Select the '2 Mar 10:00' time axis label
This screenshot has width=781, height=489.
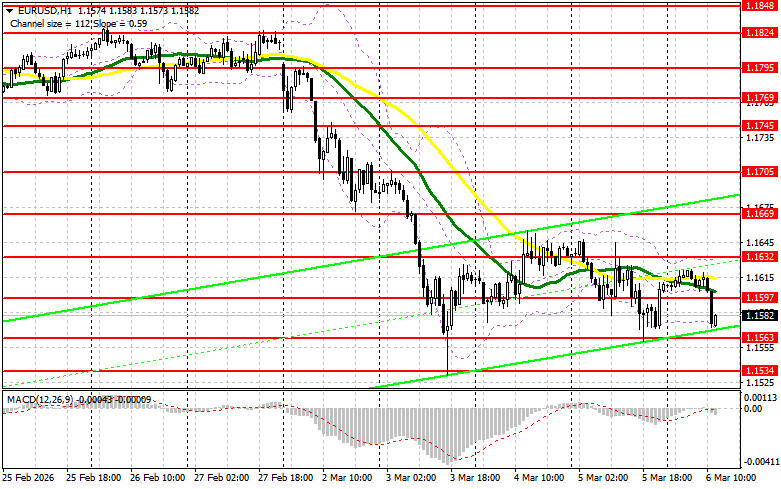point(347,478)
